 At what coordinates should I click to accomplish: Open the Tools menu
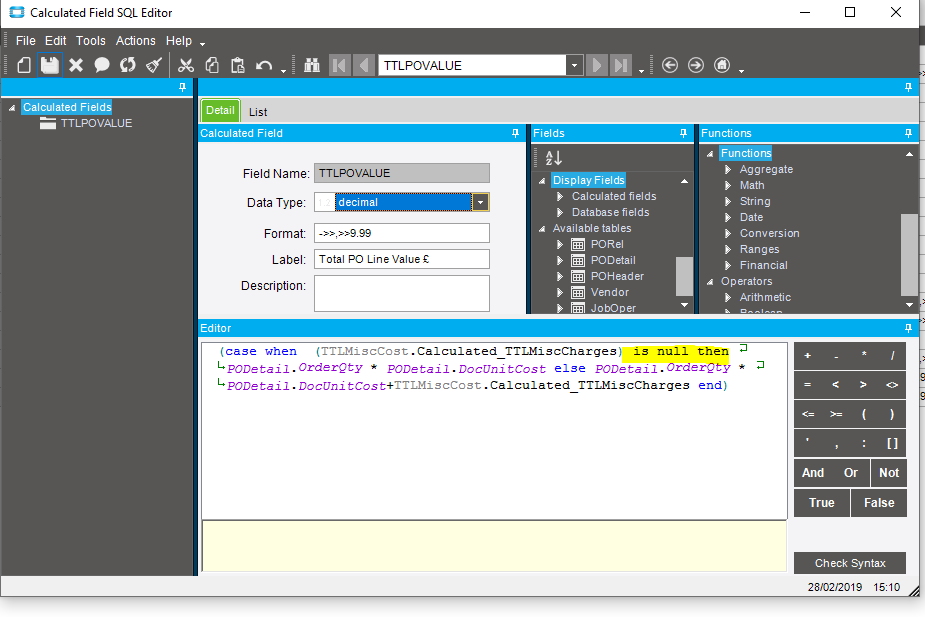click(x=90, y=41)
